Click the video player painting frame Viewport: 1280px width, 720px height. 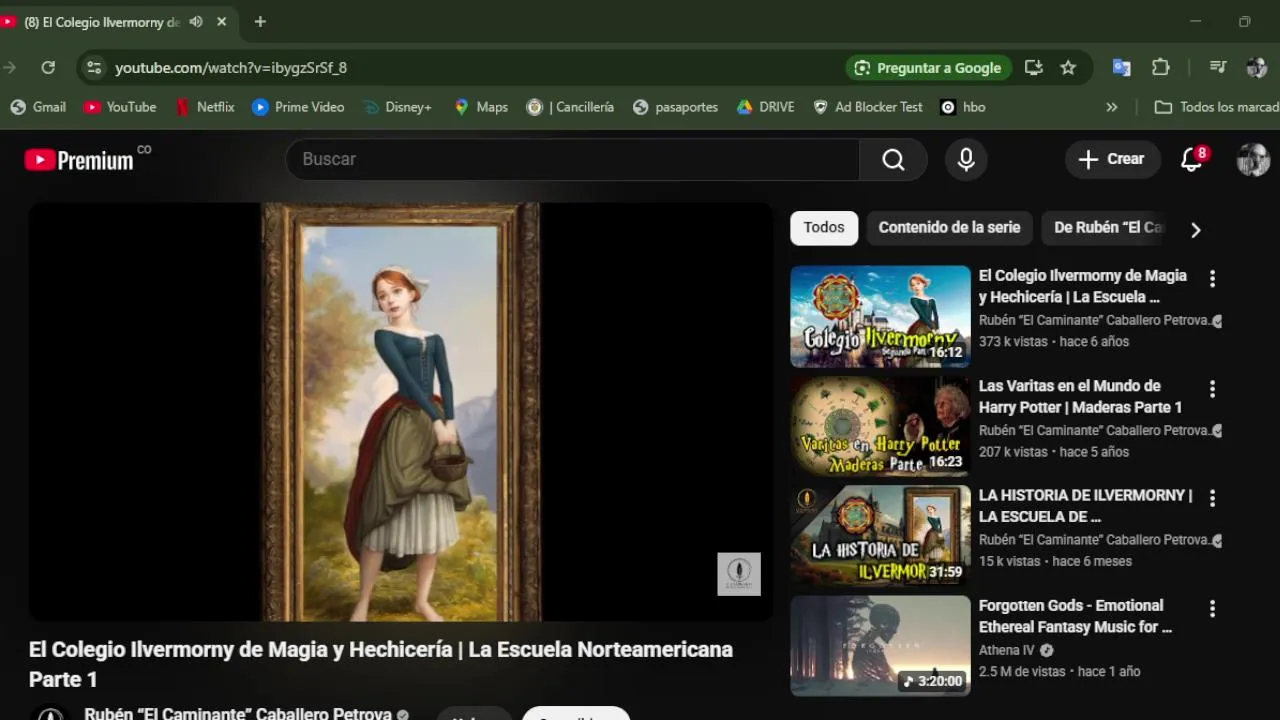(400, 412)
